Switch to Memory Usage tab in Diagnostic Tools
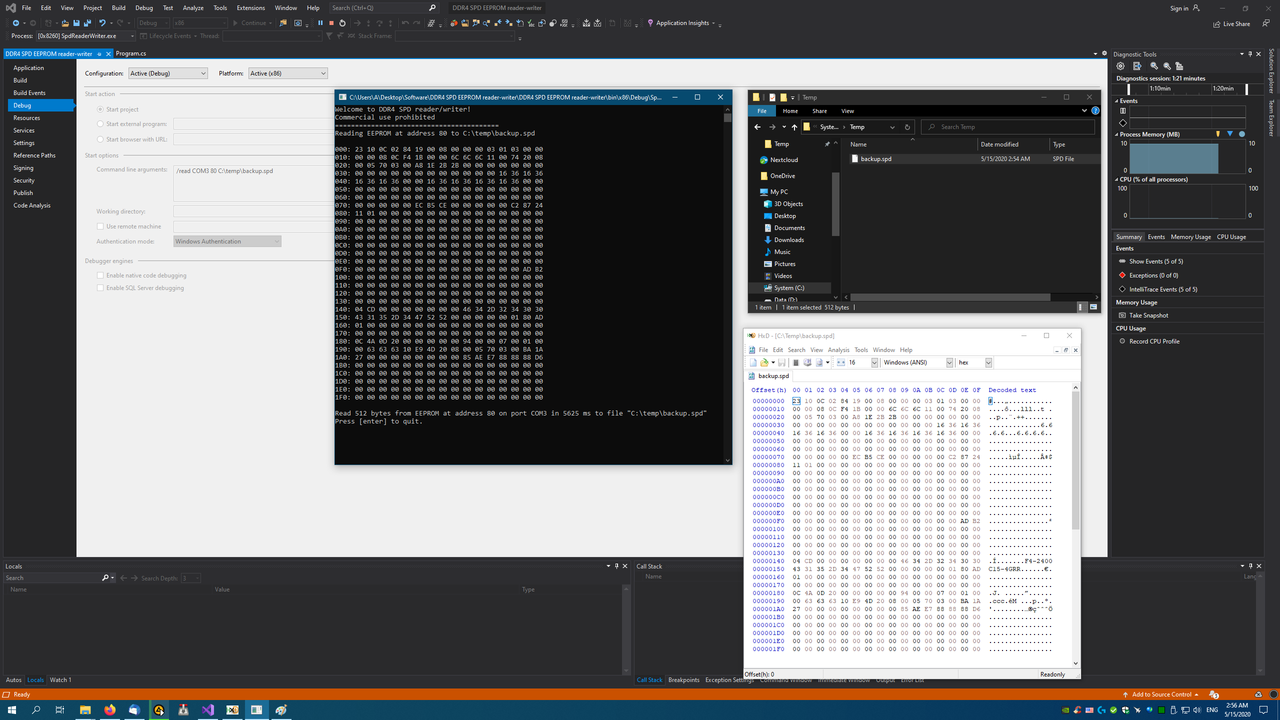This screenshot has width=1280, height=720. 1191,237
